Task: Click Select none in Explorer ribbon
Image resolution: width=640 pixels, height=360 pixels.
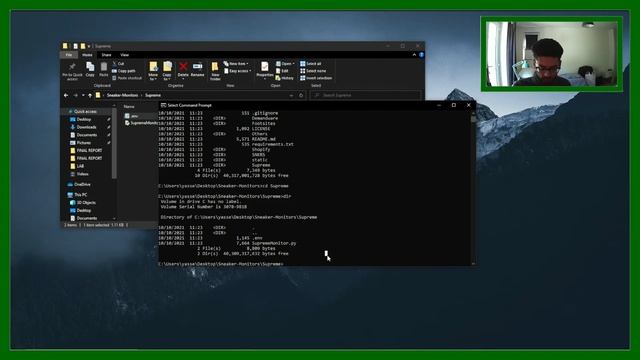Action: click(313, 71)
